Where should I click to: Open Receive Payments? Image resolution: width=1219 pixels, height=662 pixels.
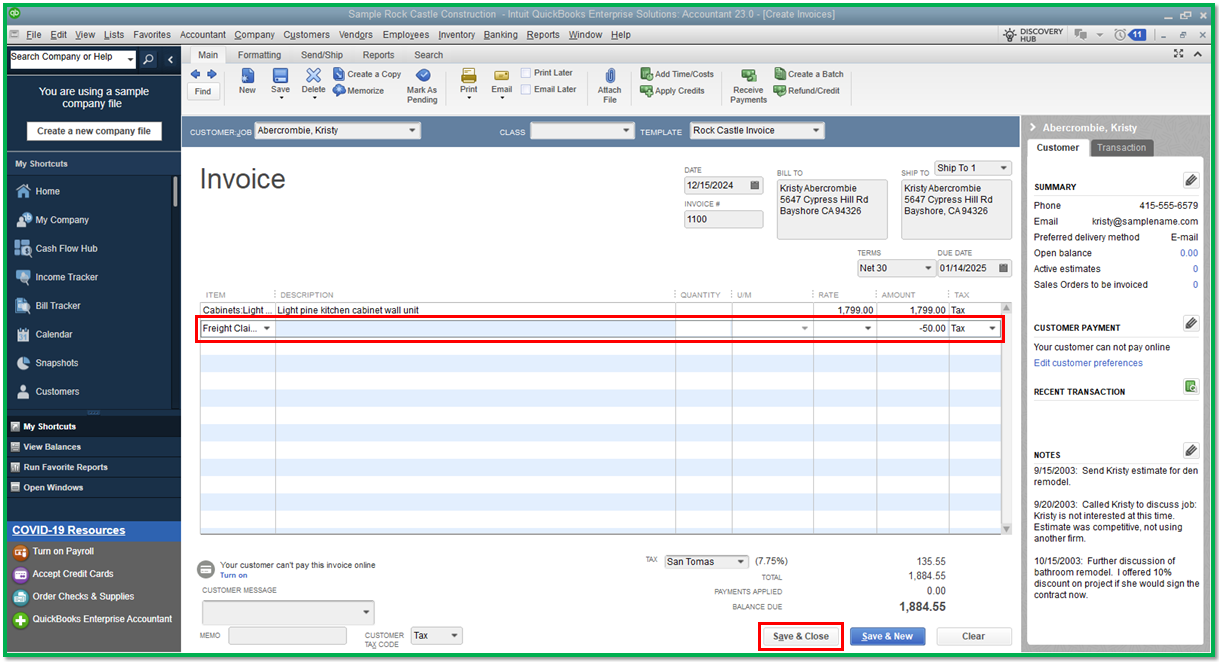click(x=748, y=86)
